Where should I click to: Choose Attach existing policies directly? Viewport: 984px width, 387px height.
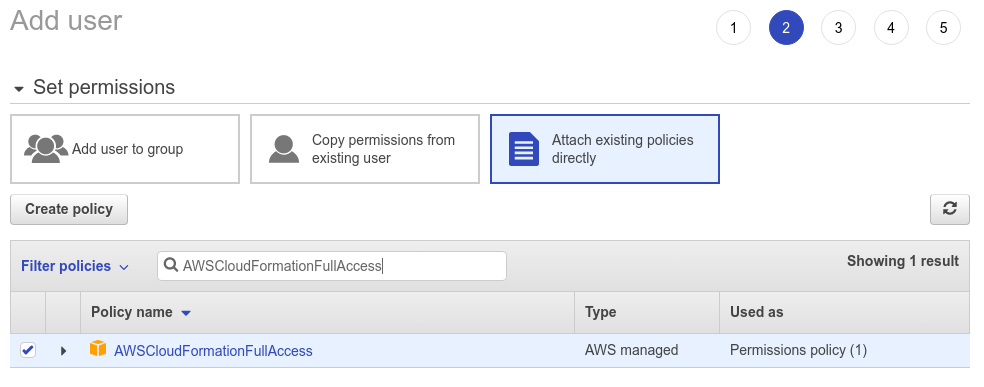point(604,149)
